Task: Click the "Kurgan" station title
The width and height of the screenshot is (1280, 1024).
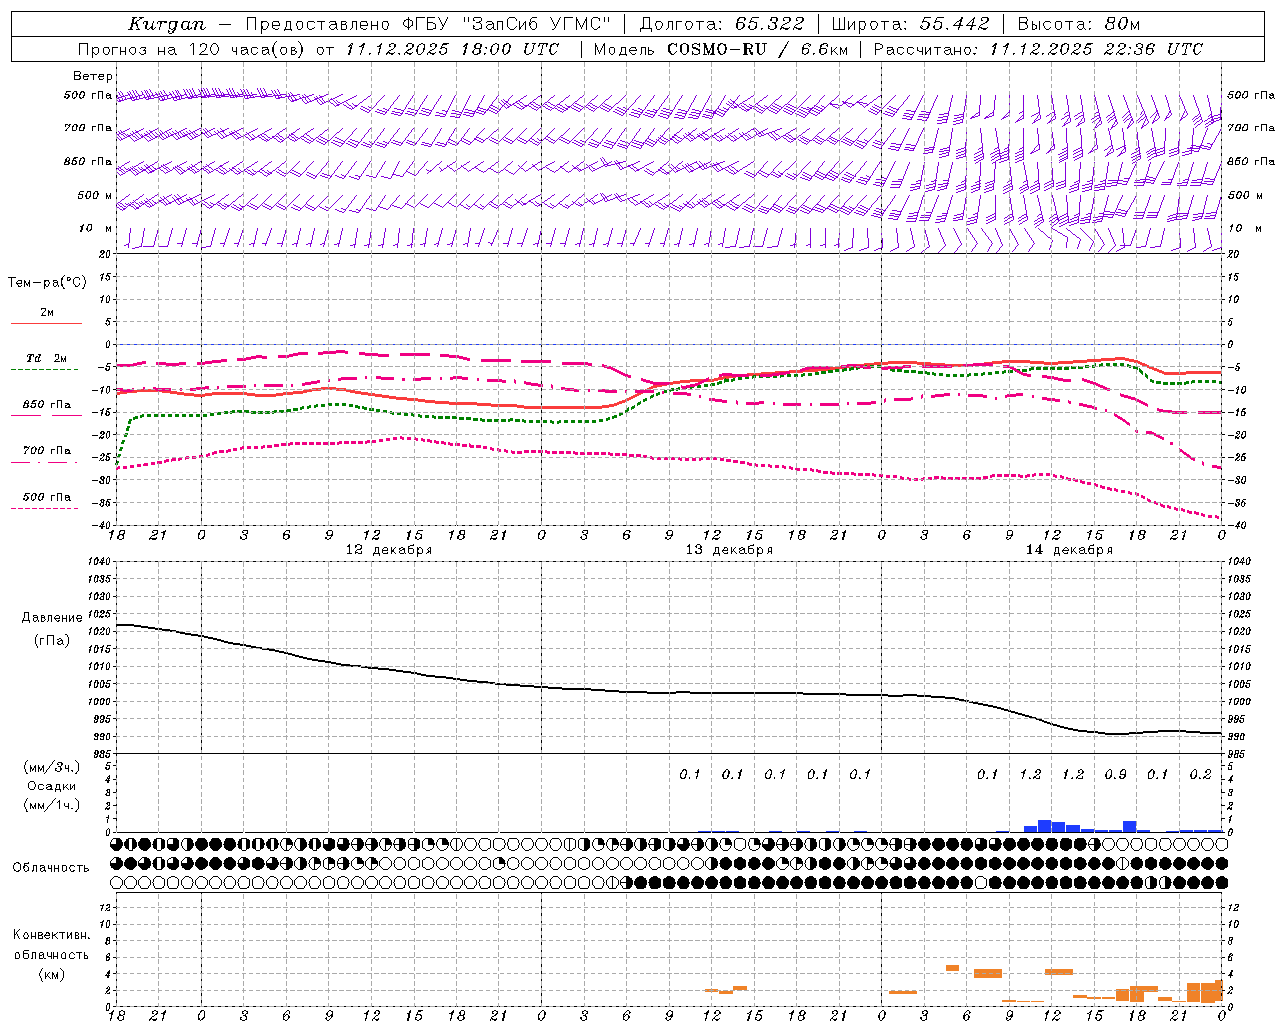Action: 167,24
